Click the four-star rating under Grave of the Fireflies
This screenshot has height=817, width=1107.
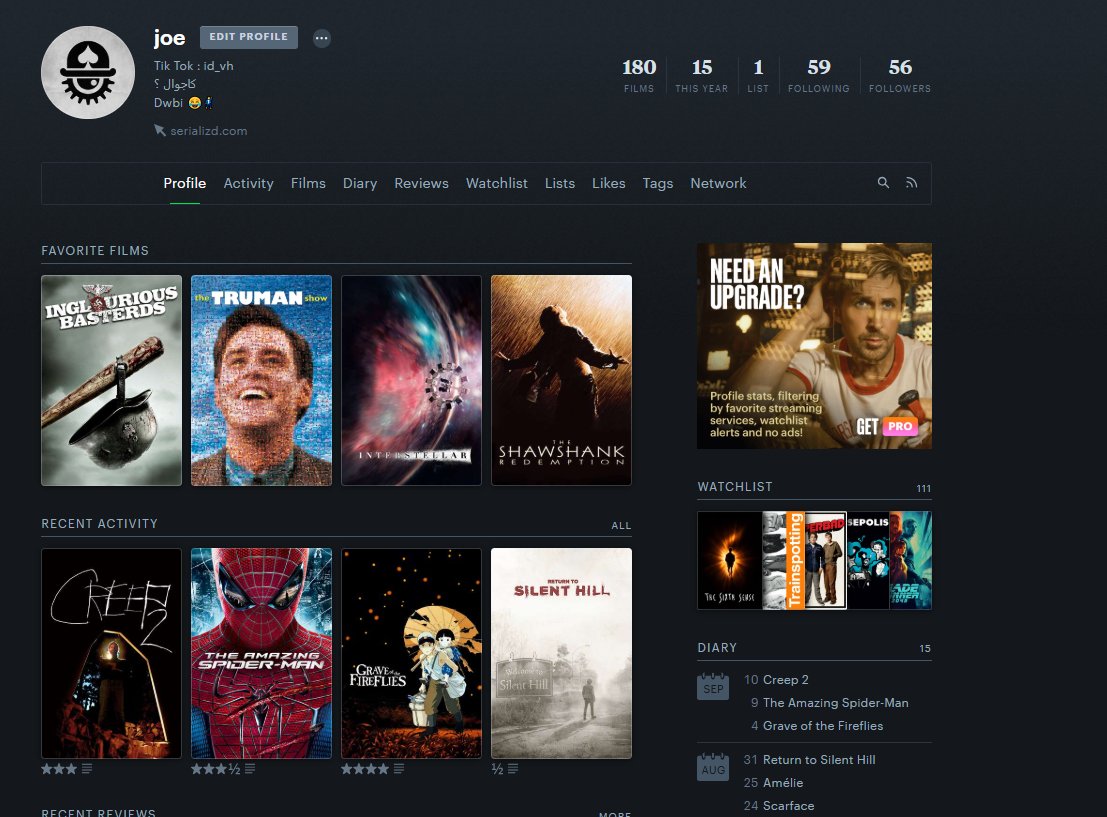tap(365, 769)
